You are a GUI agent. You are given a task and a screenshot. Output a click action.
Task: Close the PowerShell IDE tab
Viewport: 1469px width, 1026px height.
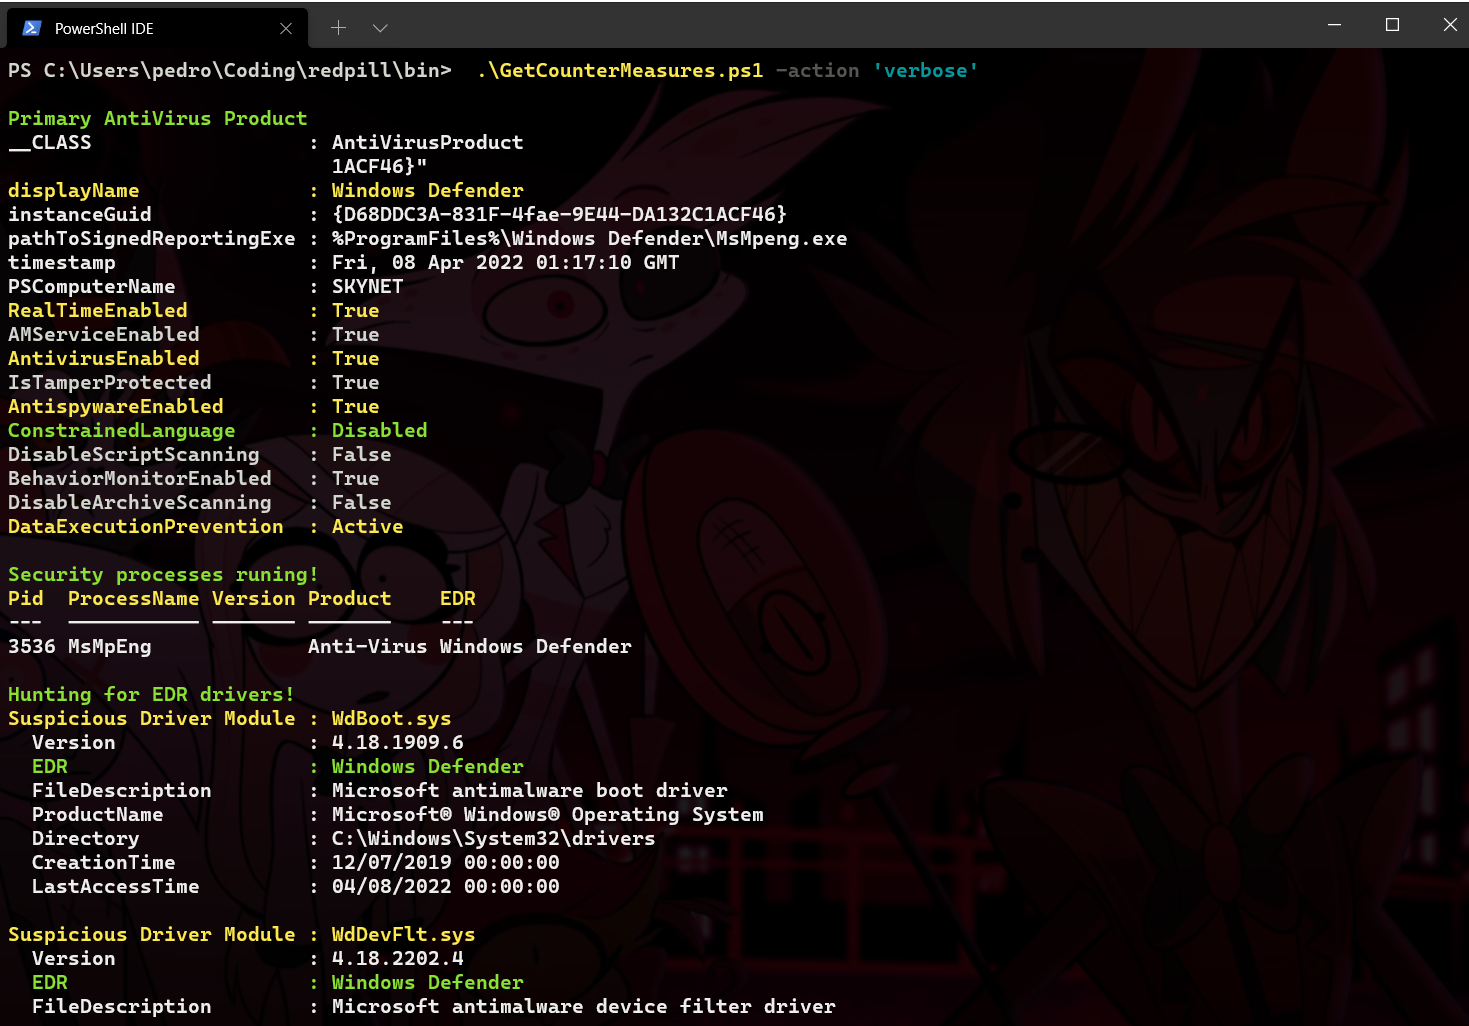pyautogui.click(x=286, y=29)
